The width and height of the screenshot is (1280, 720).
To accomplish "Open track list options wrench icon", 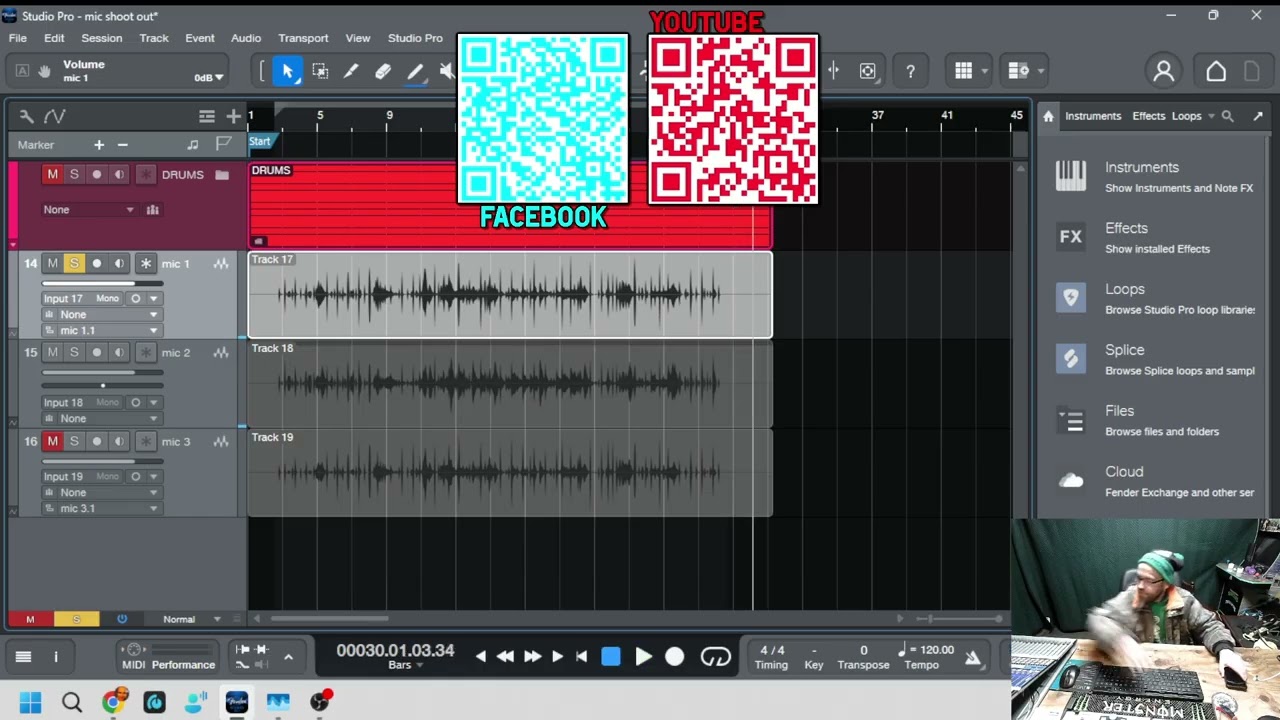I will click(27, 116).
